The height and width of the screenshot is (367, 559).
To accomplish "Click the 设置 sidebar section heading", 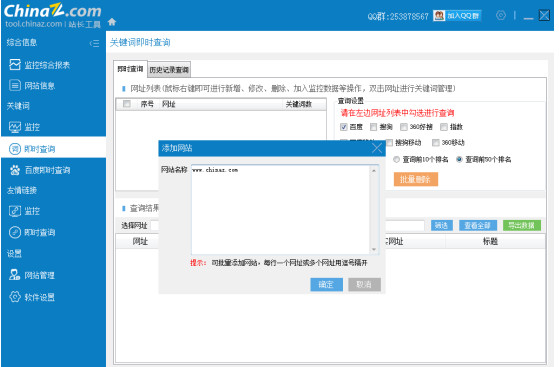I will [x=14, y=254].
